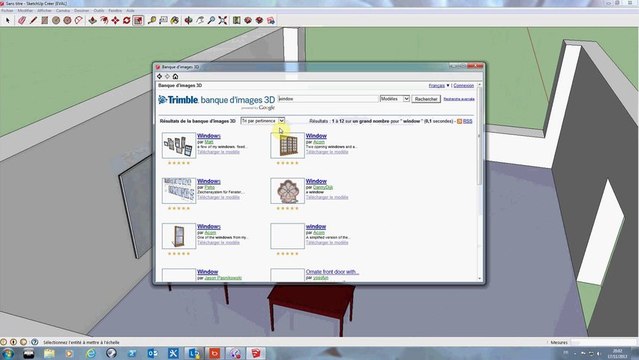
Task: Open the Aide menu
Action: pyautogui.click(x=130, y=11)
